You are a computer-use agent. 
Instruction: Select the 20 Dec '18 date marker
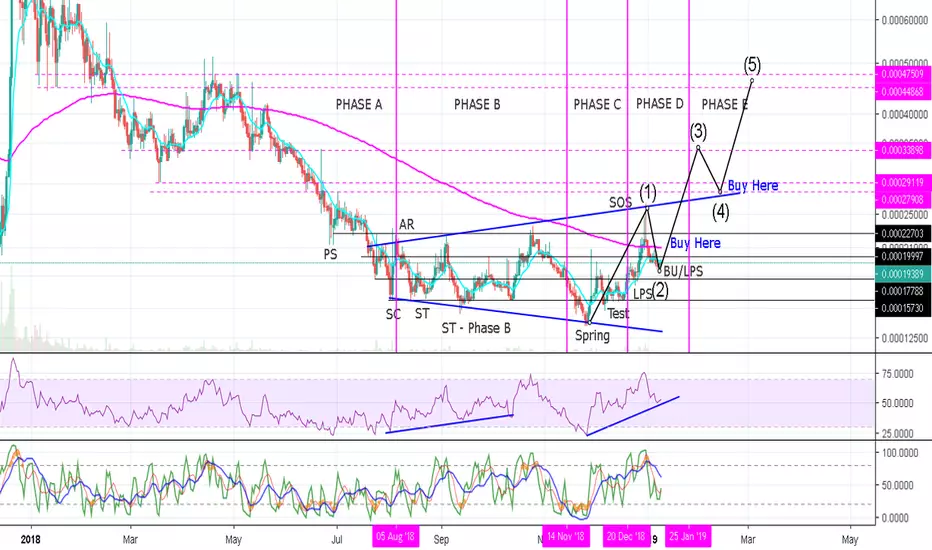coord(626,536)
